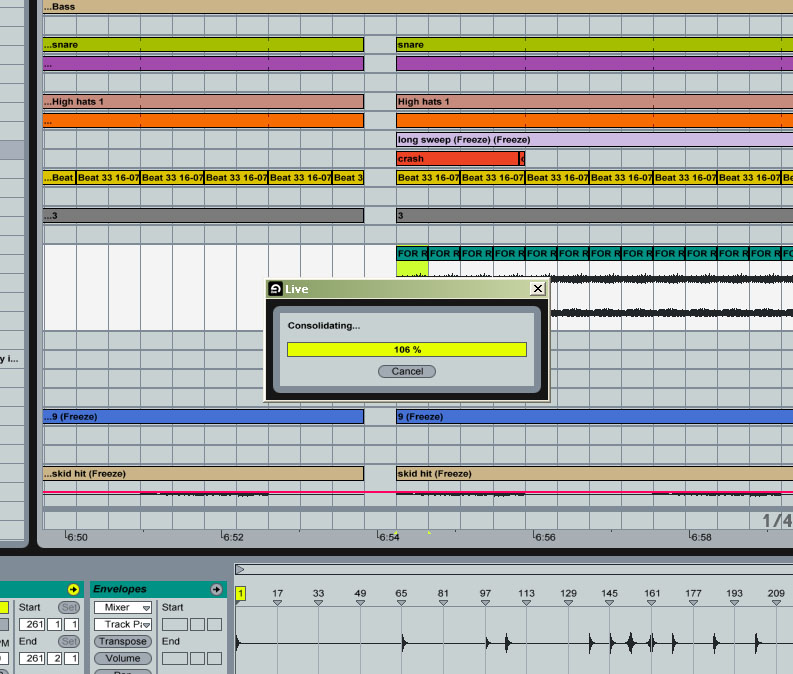Viewport: 793px width, 674px height.
Task: Click the Volume envelope button
Action: pyautogui.click(x=123, y=658)
